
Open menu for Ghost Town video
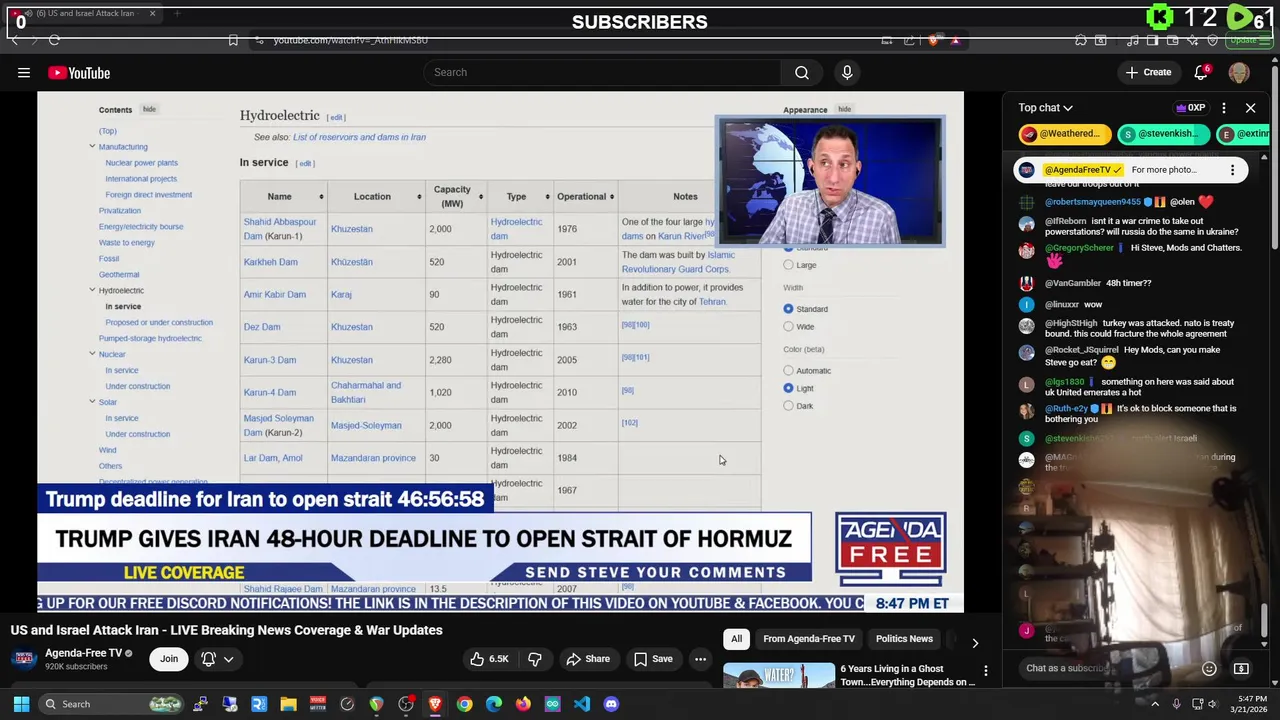coord(986,671)
